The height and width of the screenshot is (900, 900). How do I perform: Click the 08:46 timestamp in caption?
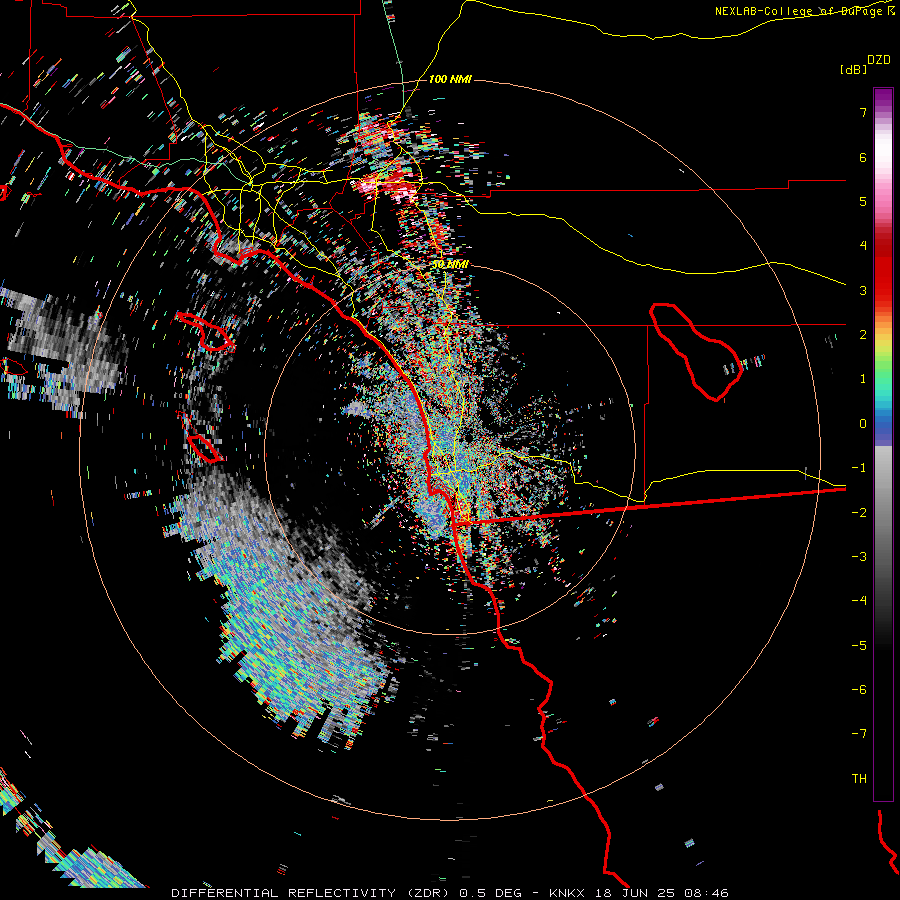click(x=707, y=893)
